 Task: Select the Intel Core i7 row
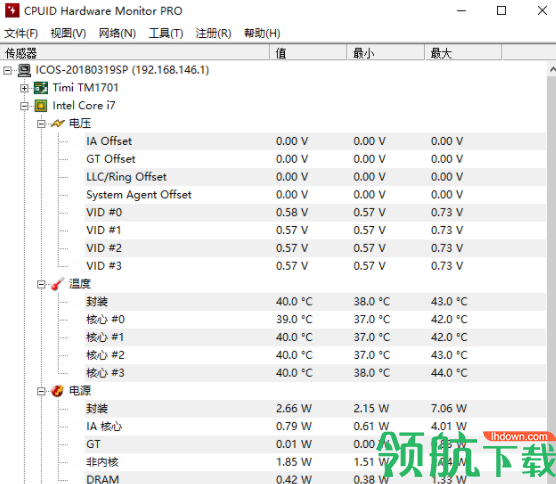84,105
